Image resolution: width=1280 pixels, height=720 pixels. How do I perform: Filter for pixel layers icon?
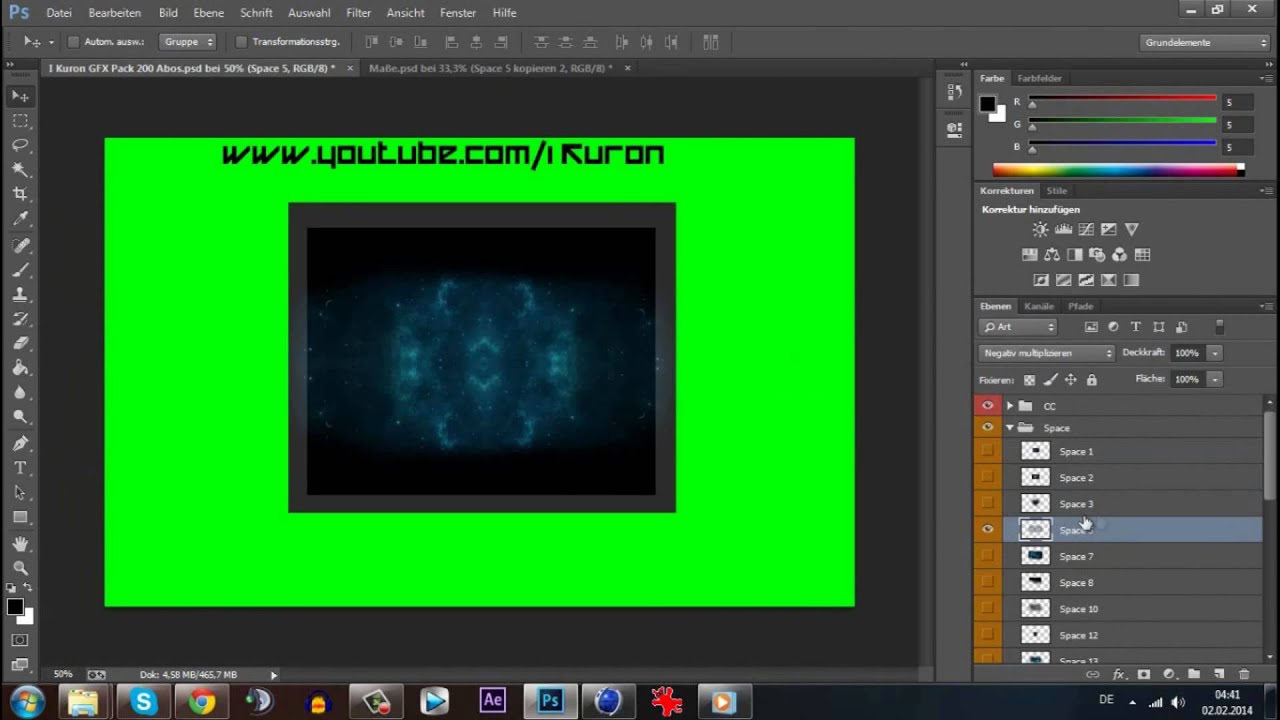point(1091,327)
